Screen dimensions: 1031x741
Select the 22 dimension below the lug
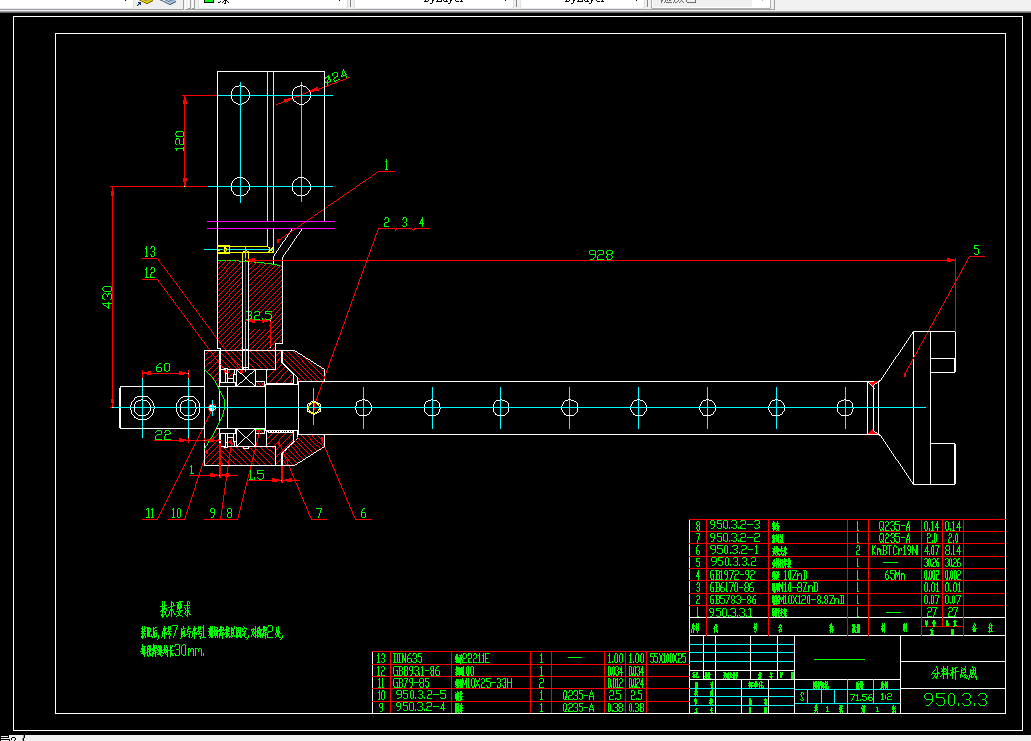(x=162, y=435)
